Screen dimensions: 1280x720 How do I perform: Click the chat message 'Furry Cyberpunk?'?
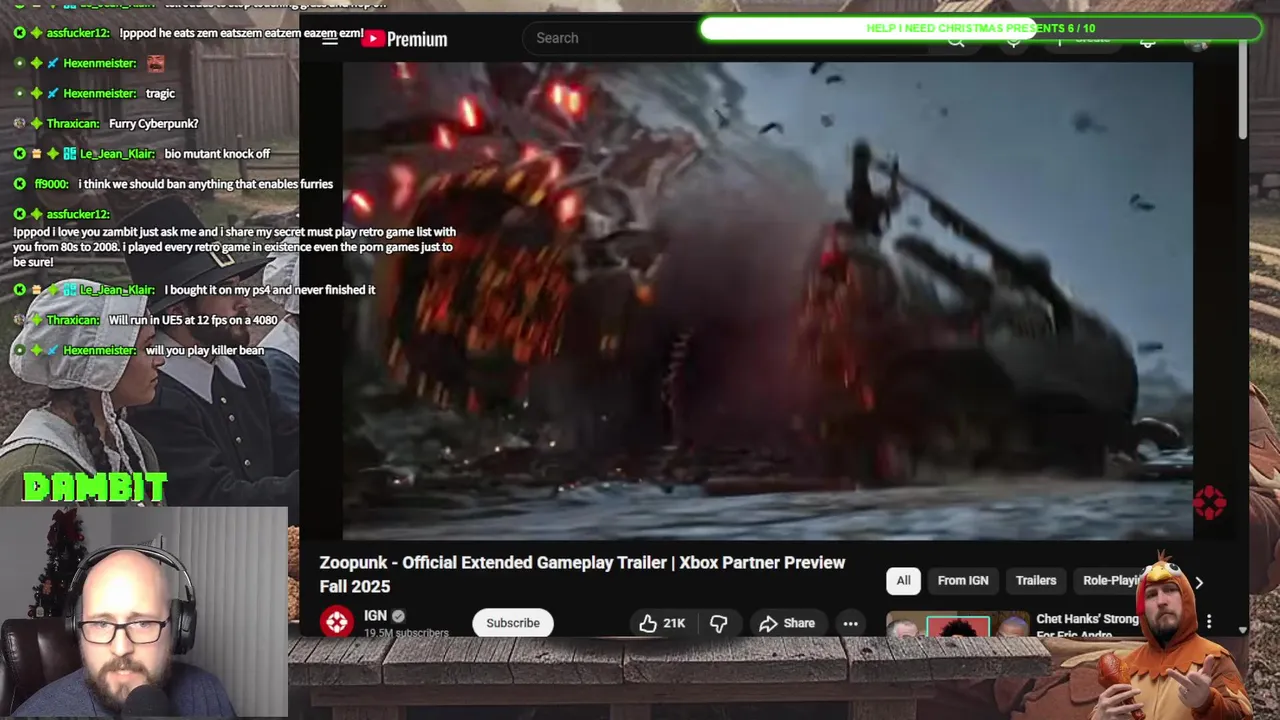pyautogui.click(x=153, y=123)
